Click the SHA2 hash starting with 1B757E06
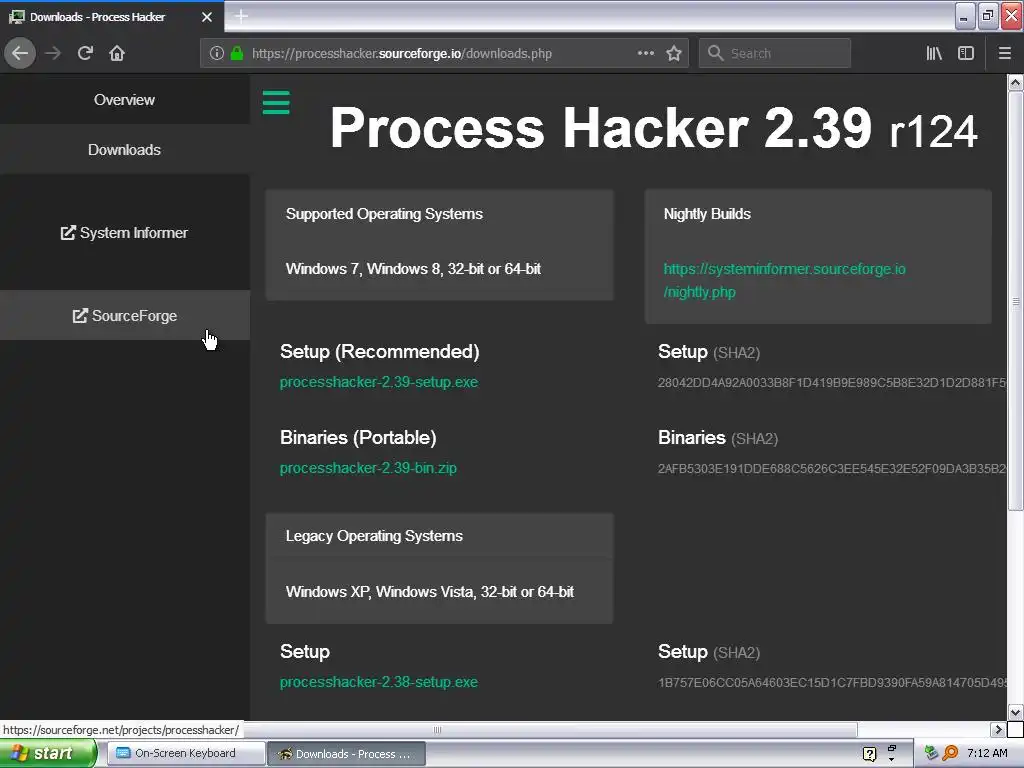This screenshot has width=1024, height=768. (x=832, y=682)
